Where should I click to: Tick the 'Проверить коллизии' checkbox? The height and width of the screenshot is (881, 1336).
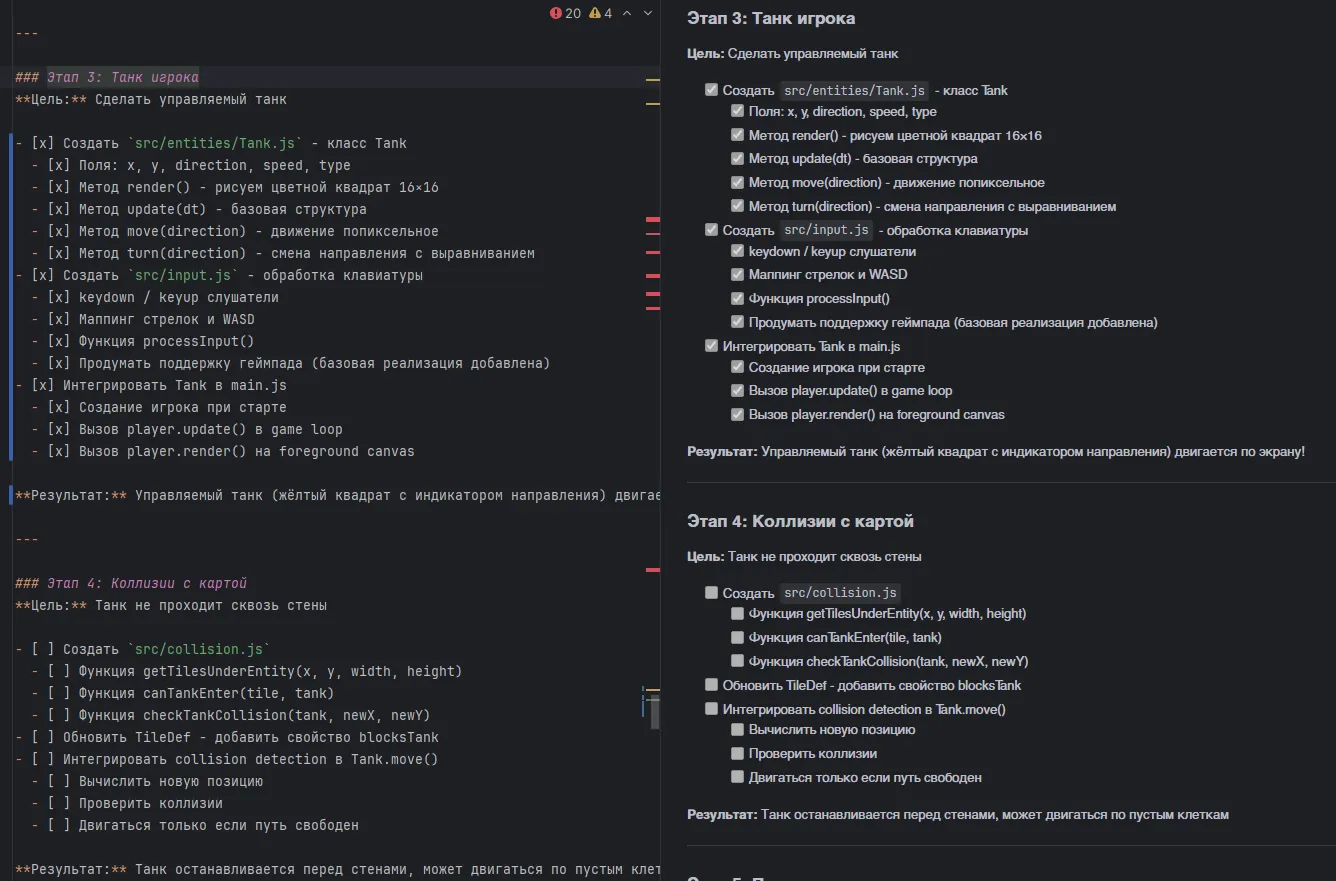(x=738, y=753)
